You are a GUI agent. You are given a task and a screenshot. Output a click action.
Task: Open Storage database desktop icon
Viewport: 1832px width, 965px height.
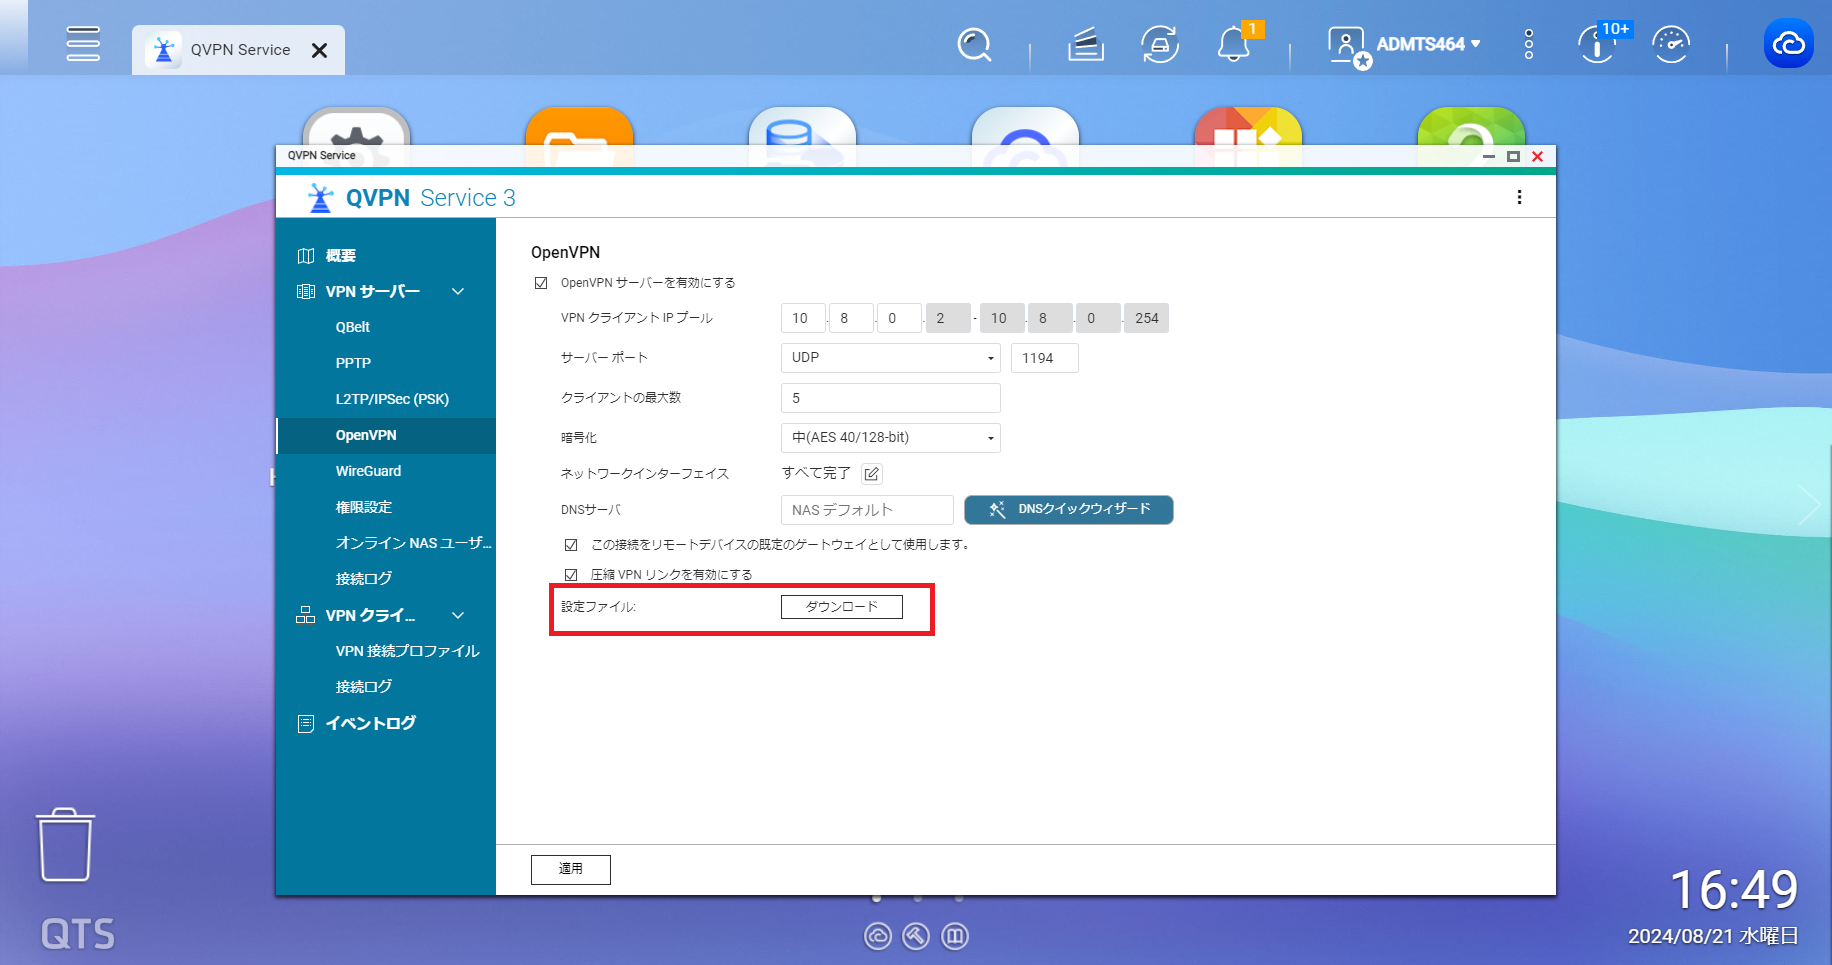click(802, 128)
